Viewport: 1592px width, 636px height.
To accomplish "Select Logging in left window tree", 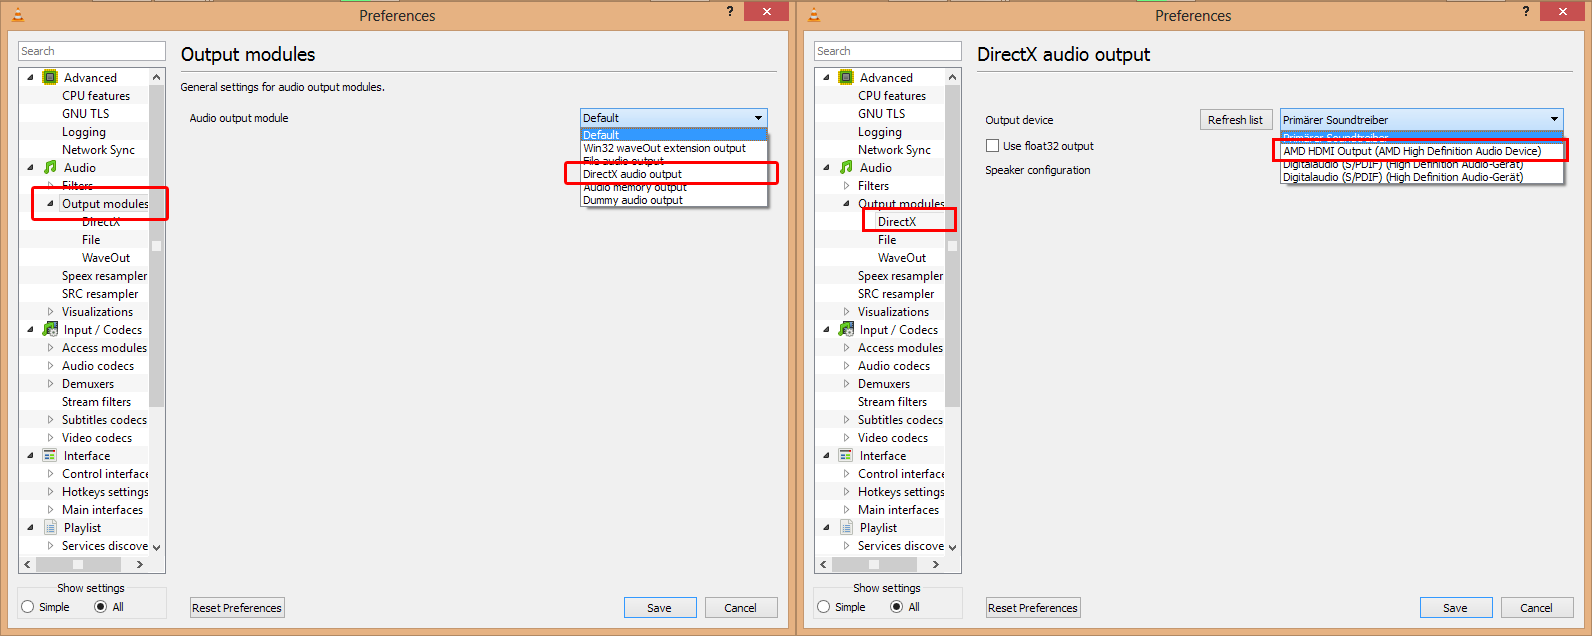I will tap(83, 131).
